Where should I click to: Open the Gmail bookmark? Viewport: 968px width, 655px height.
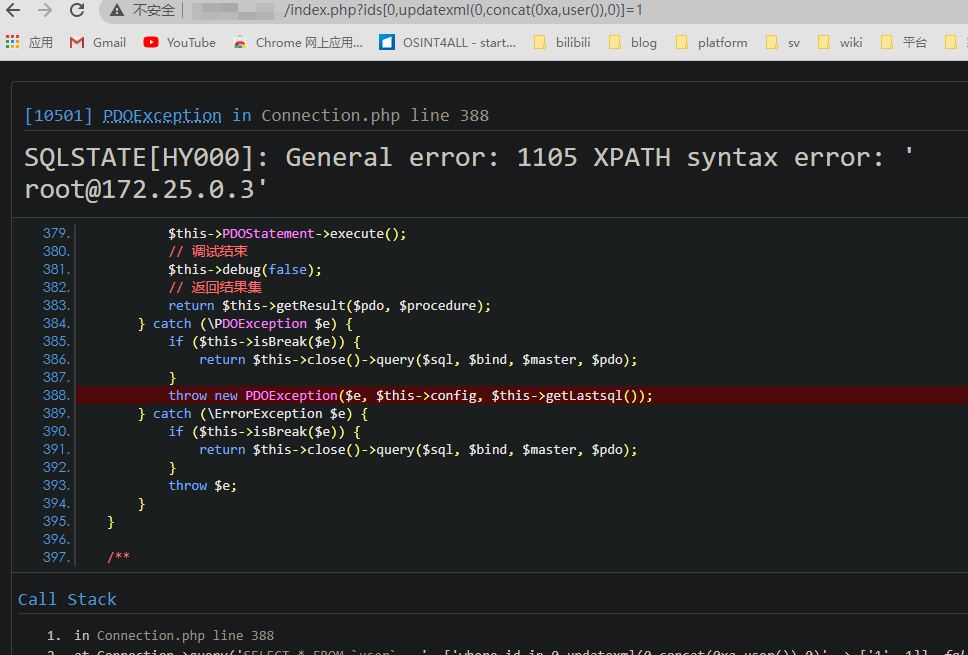coord(97,42)
